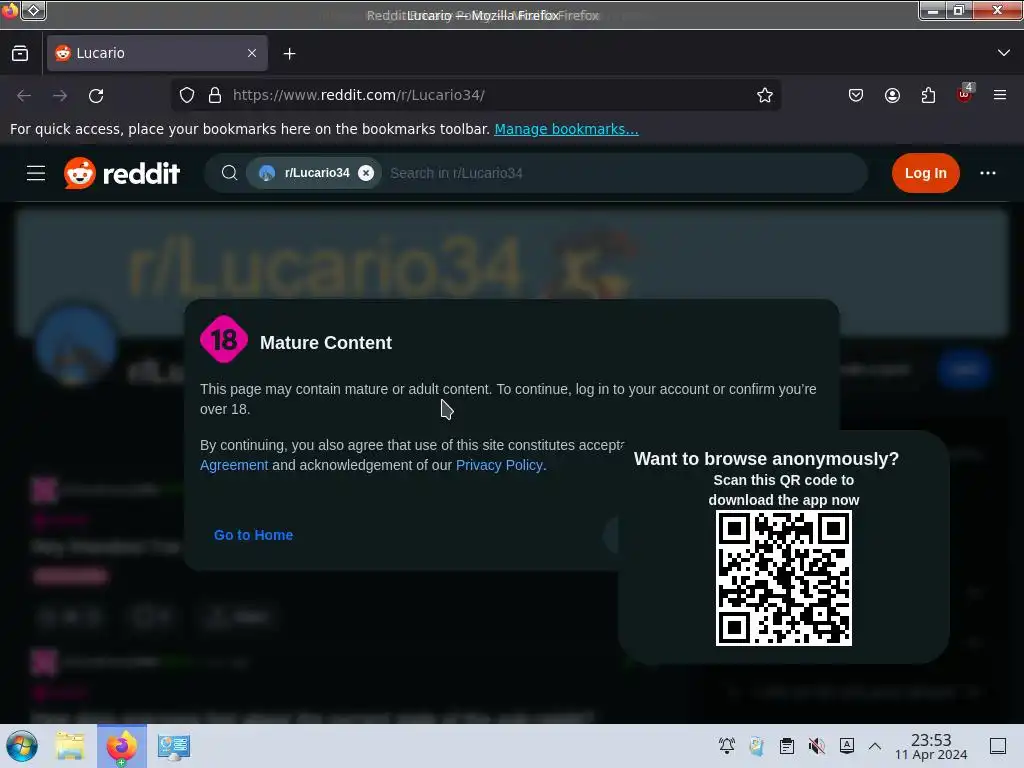Toggle the muted volume tray icon

pos(816,746)
